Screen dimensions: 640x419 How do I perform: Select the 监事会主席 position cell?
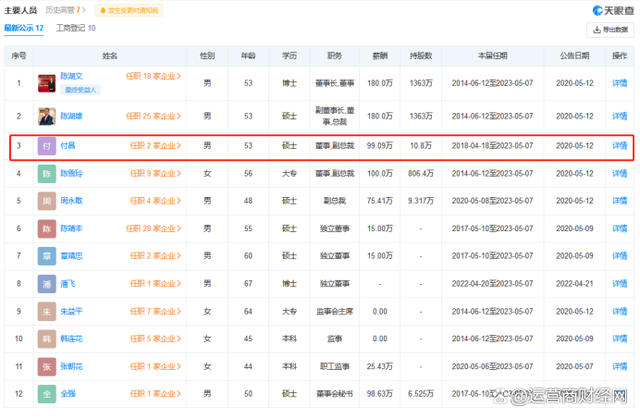coord(335,311)
